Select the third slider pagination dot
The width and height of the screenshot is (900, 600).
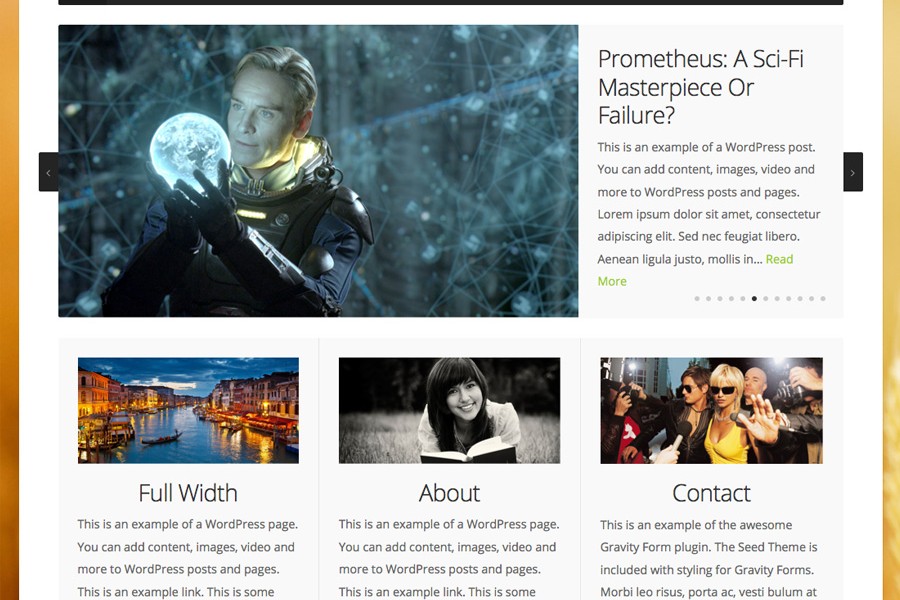720,299
